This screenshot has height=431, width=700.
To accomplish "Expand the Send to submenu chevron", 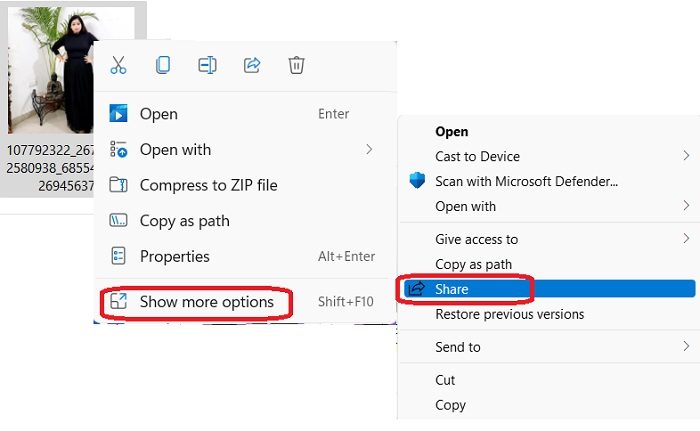I will pyautogui.click(x=686, y=346).
